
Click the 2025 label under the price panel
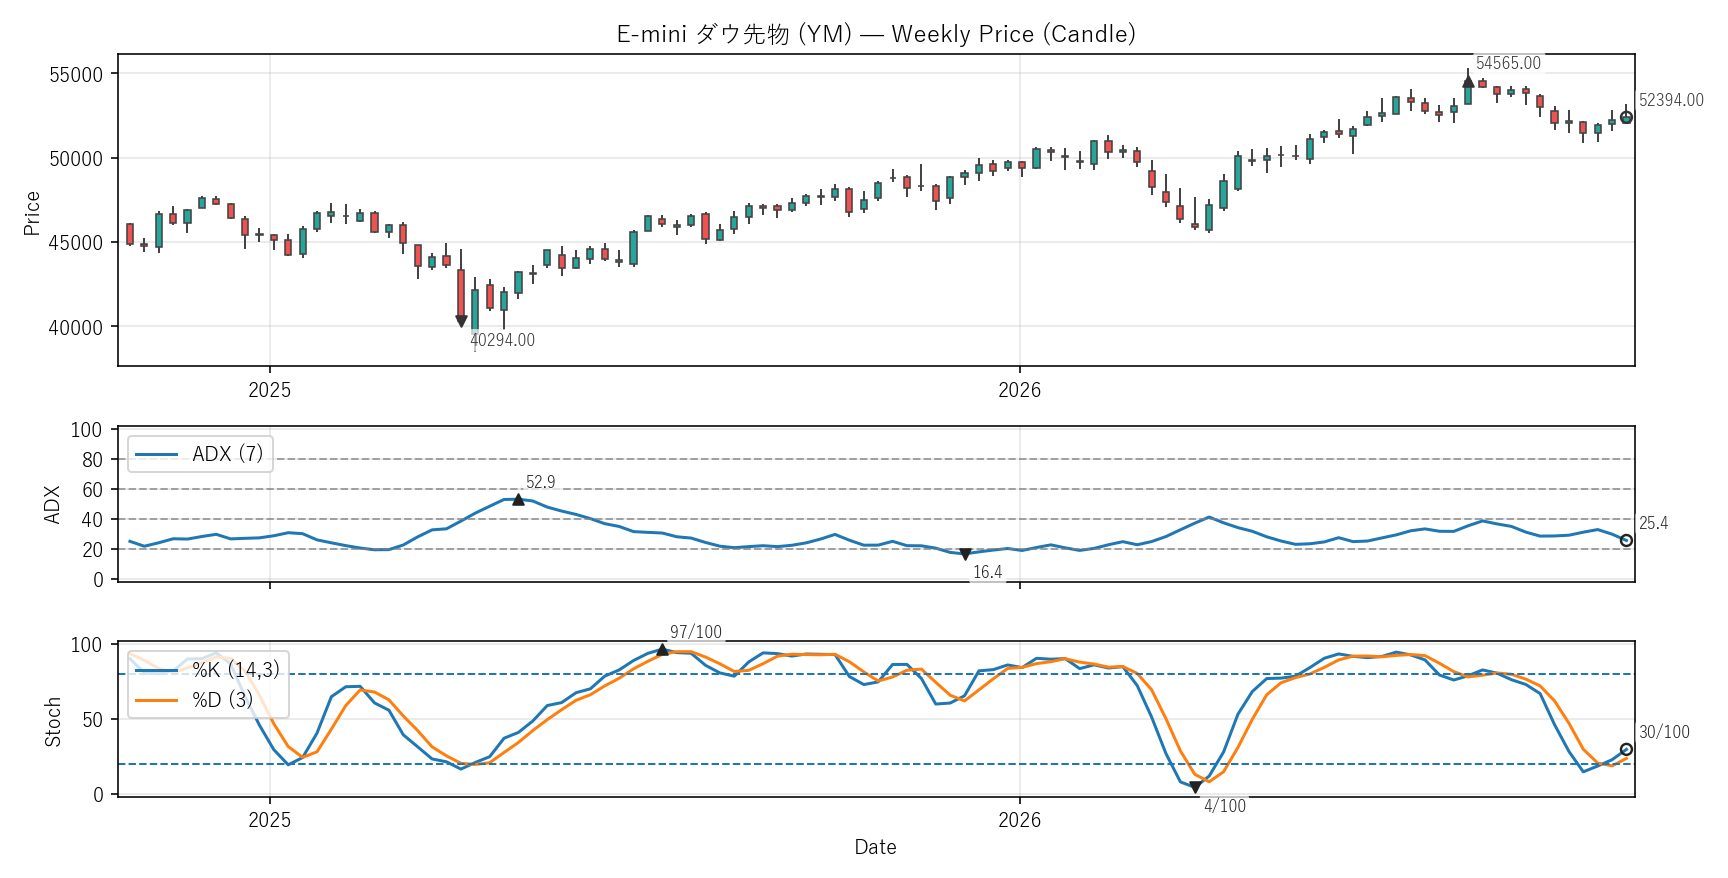click(270, 390)
